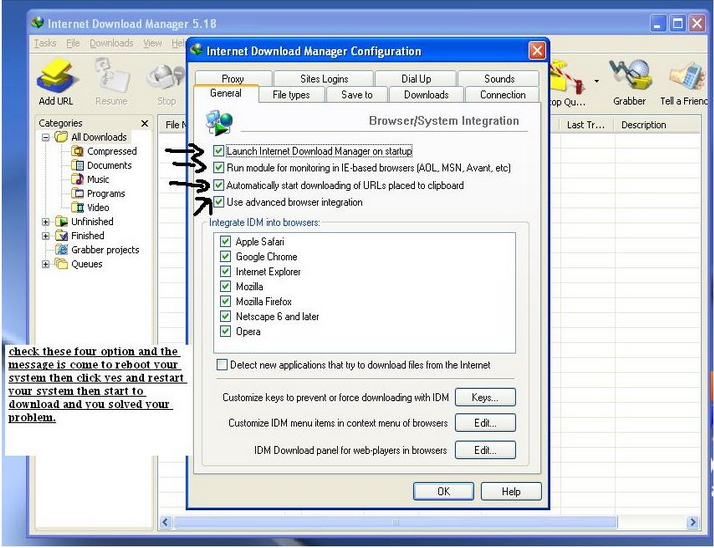Toggle Launch Internet Download Manager on startup
714x548 pixels.
[x=220, y=151]
